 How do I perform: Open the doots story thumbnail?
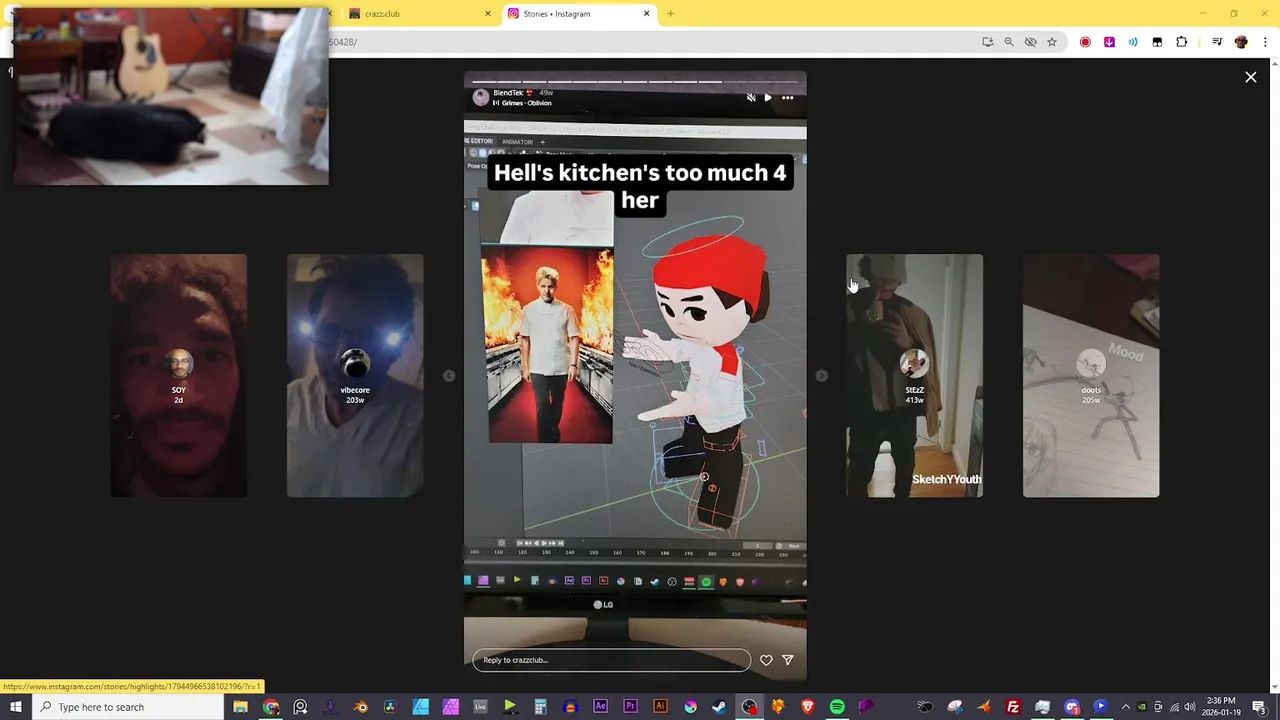pos(1091,376)
